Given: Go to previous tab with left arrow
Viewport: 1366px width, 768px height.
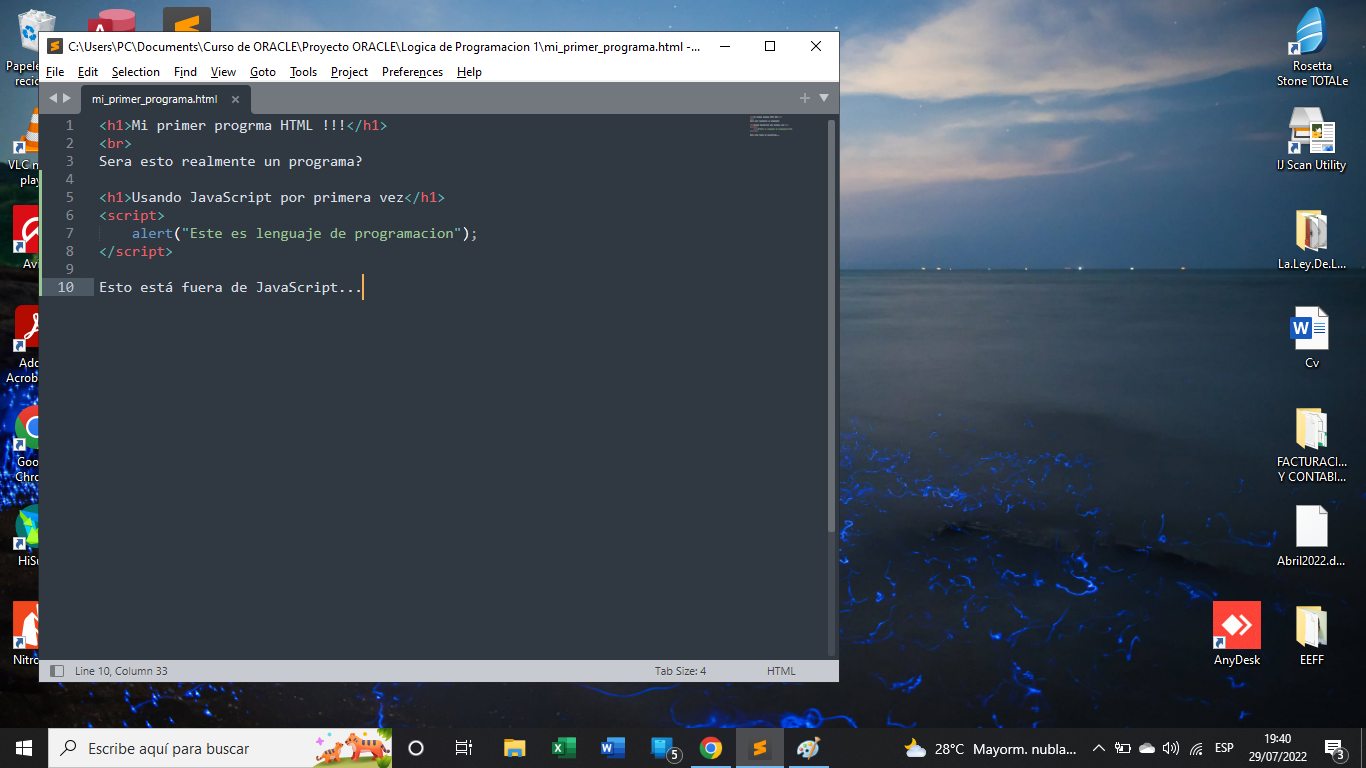Looking at the screenshot, I should [x=53, y=98].
